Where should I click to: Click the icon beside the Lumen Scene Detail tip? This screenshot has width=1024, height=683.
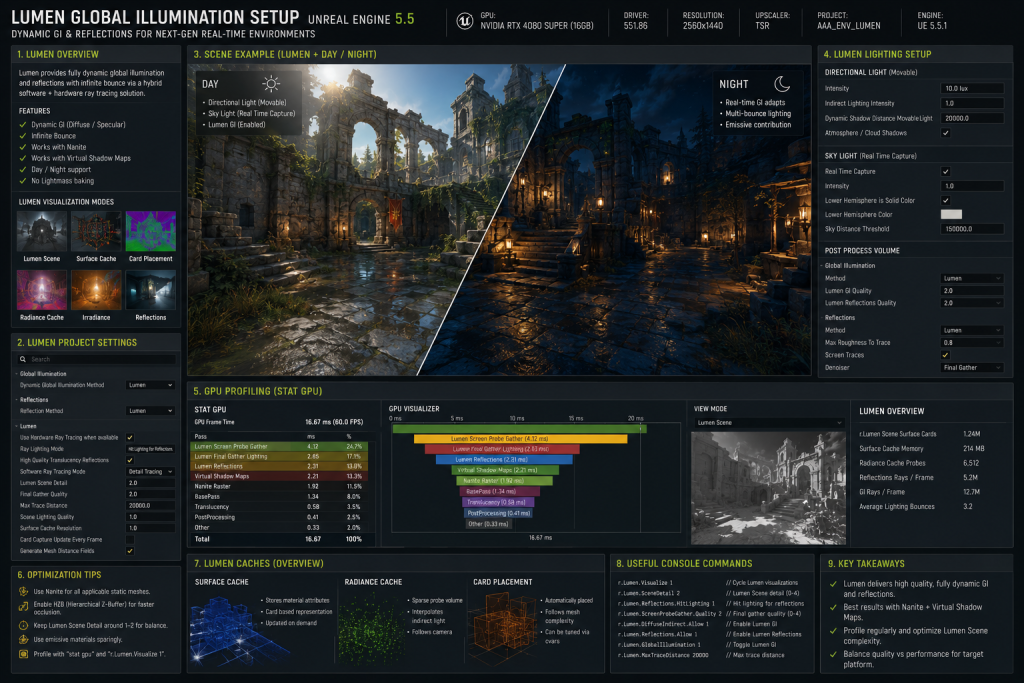(24, 626)
